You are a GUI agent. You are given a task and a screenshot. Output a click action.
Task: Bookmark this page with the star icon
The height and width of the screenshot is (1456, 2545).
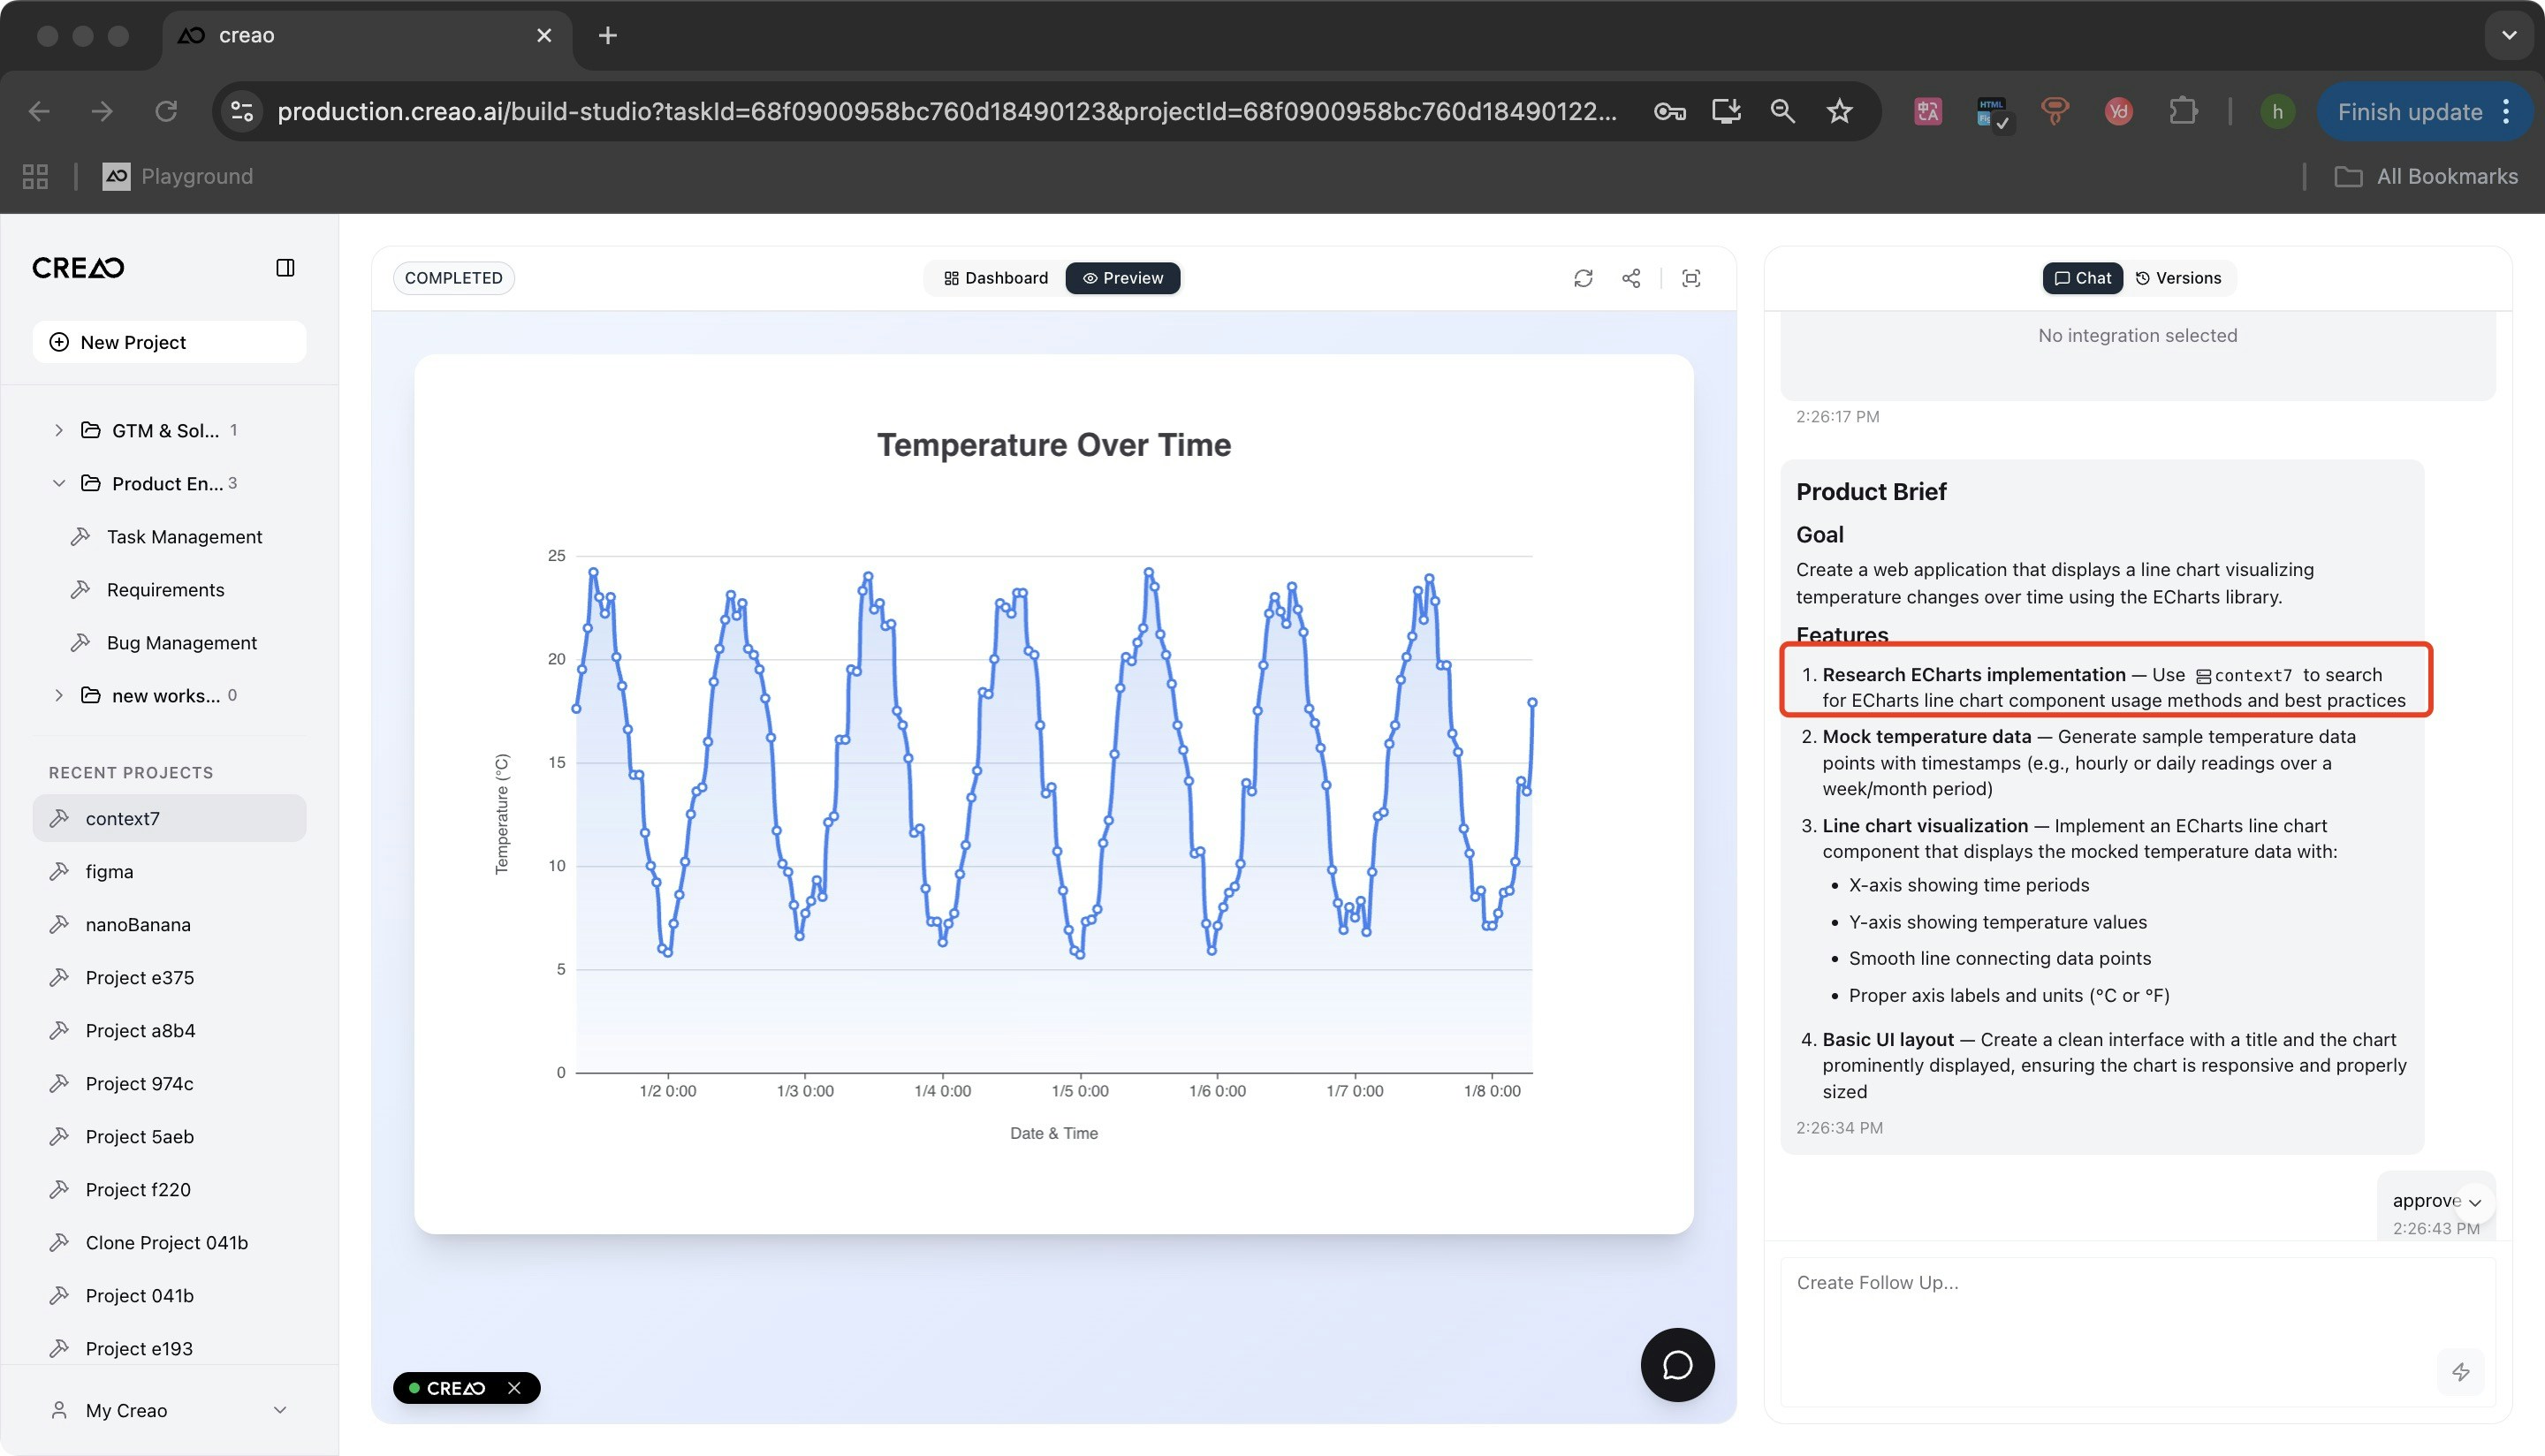tap(1839, 111)
